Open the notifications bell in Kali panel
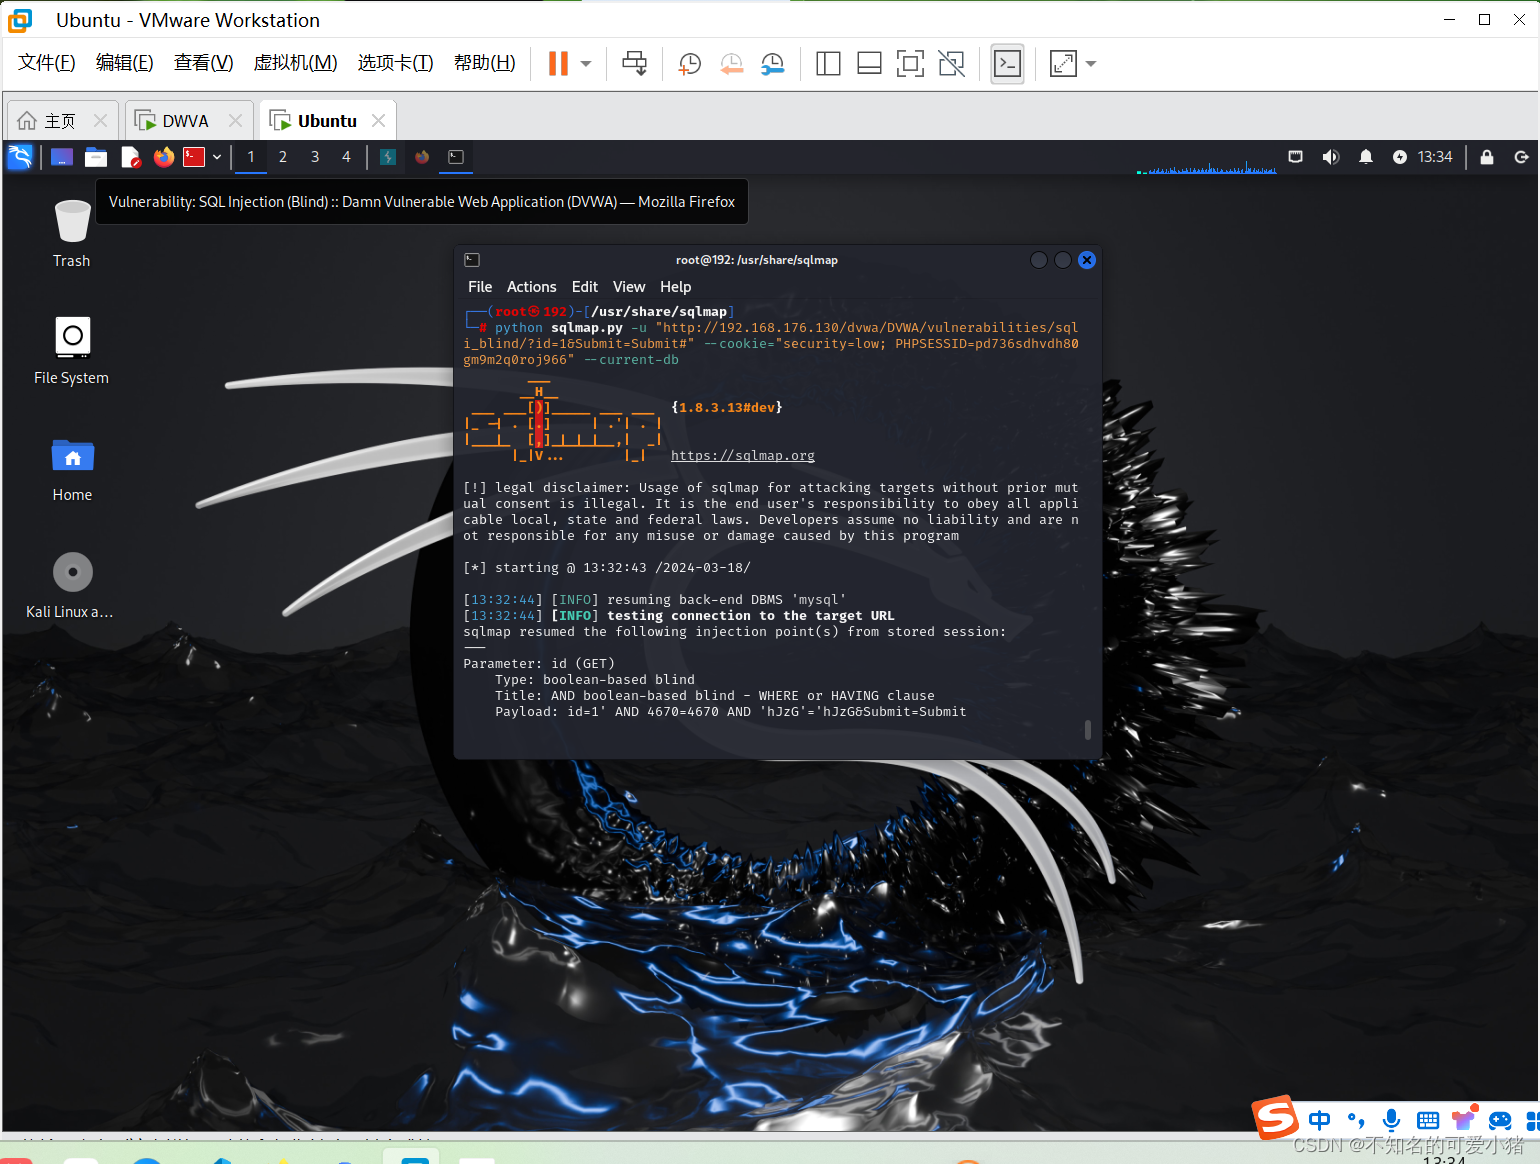1540x1164 pixels. (1366, 157)
